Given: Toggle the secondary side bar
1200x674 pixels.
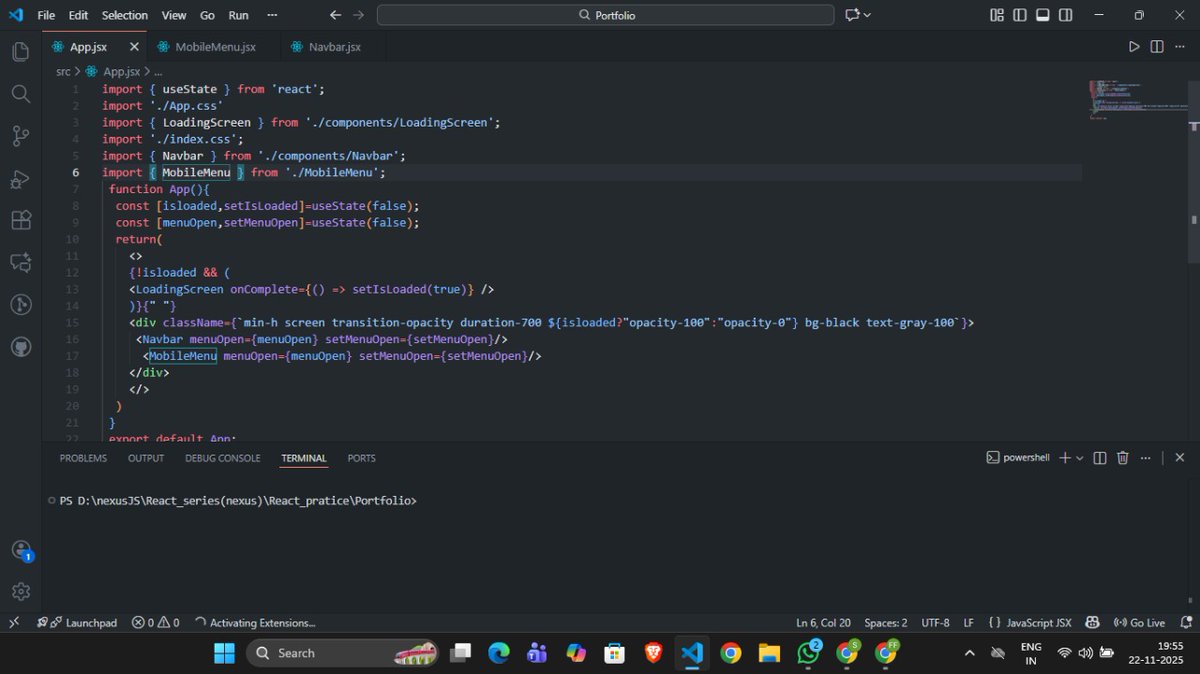Looking at the screenshot, I should click(x=1066, y=15).
